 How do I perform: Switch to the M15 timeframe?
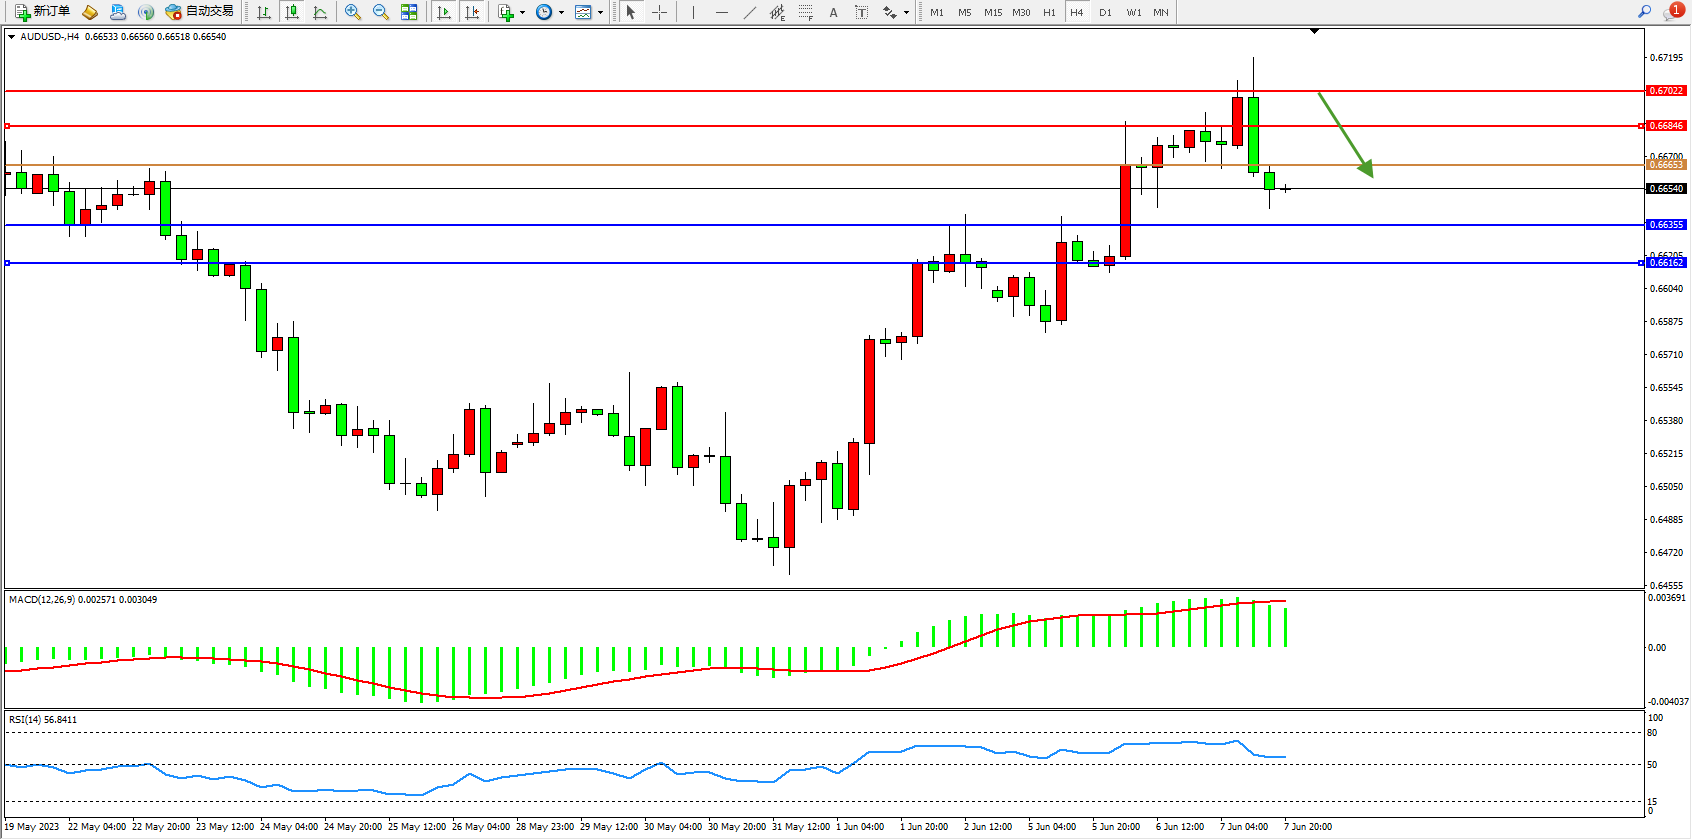(x=992, y=12)
